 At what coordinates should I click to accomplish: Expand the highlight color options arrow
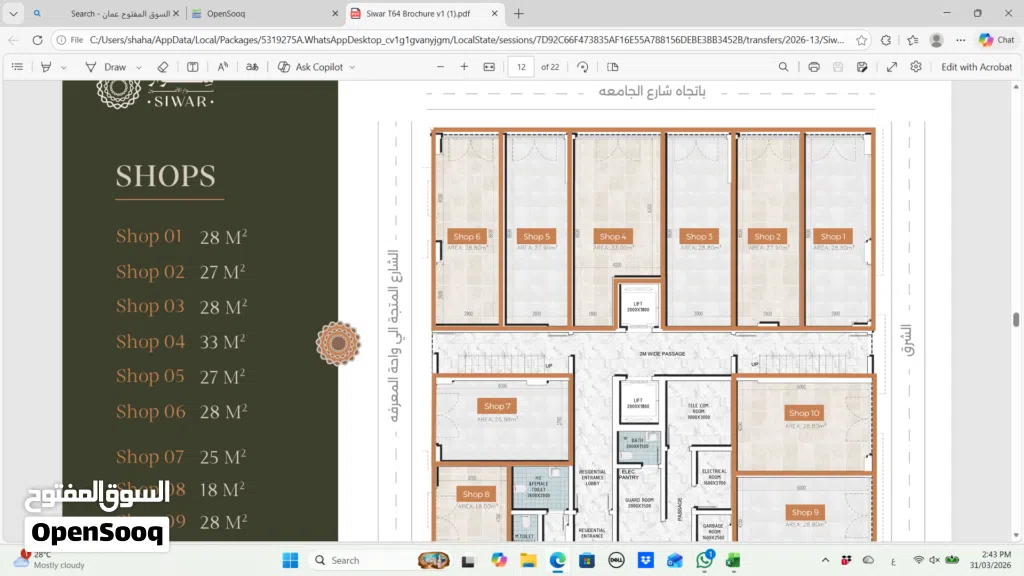tap(63, 67)
